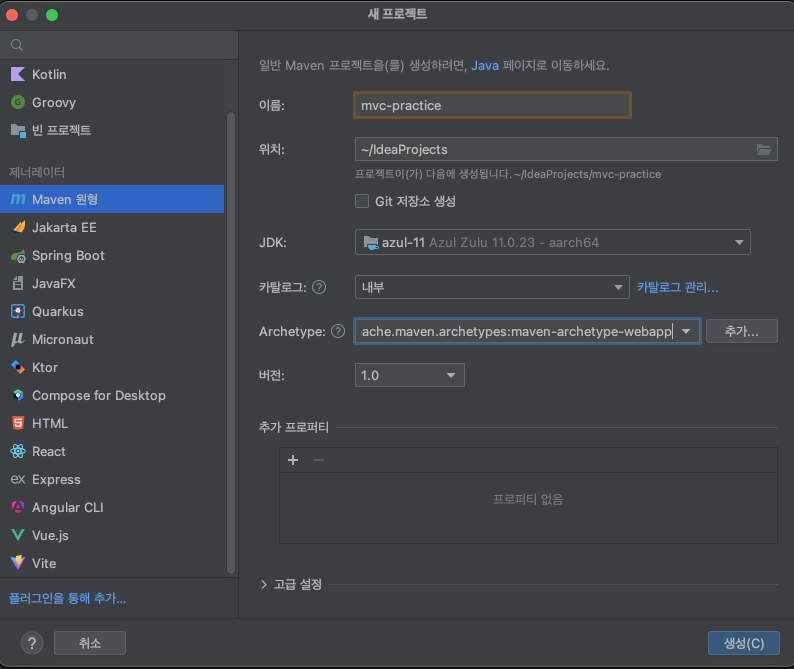
Task: Select Vue.js generator
Action: tap(112, 535)
